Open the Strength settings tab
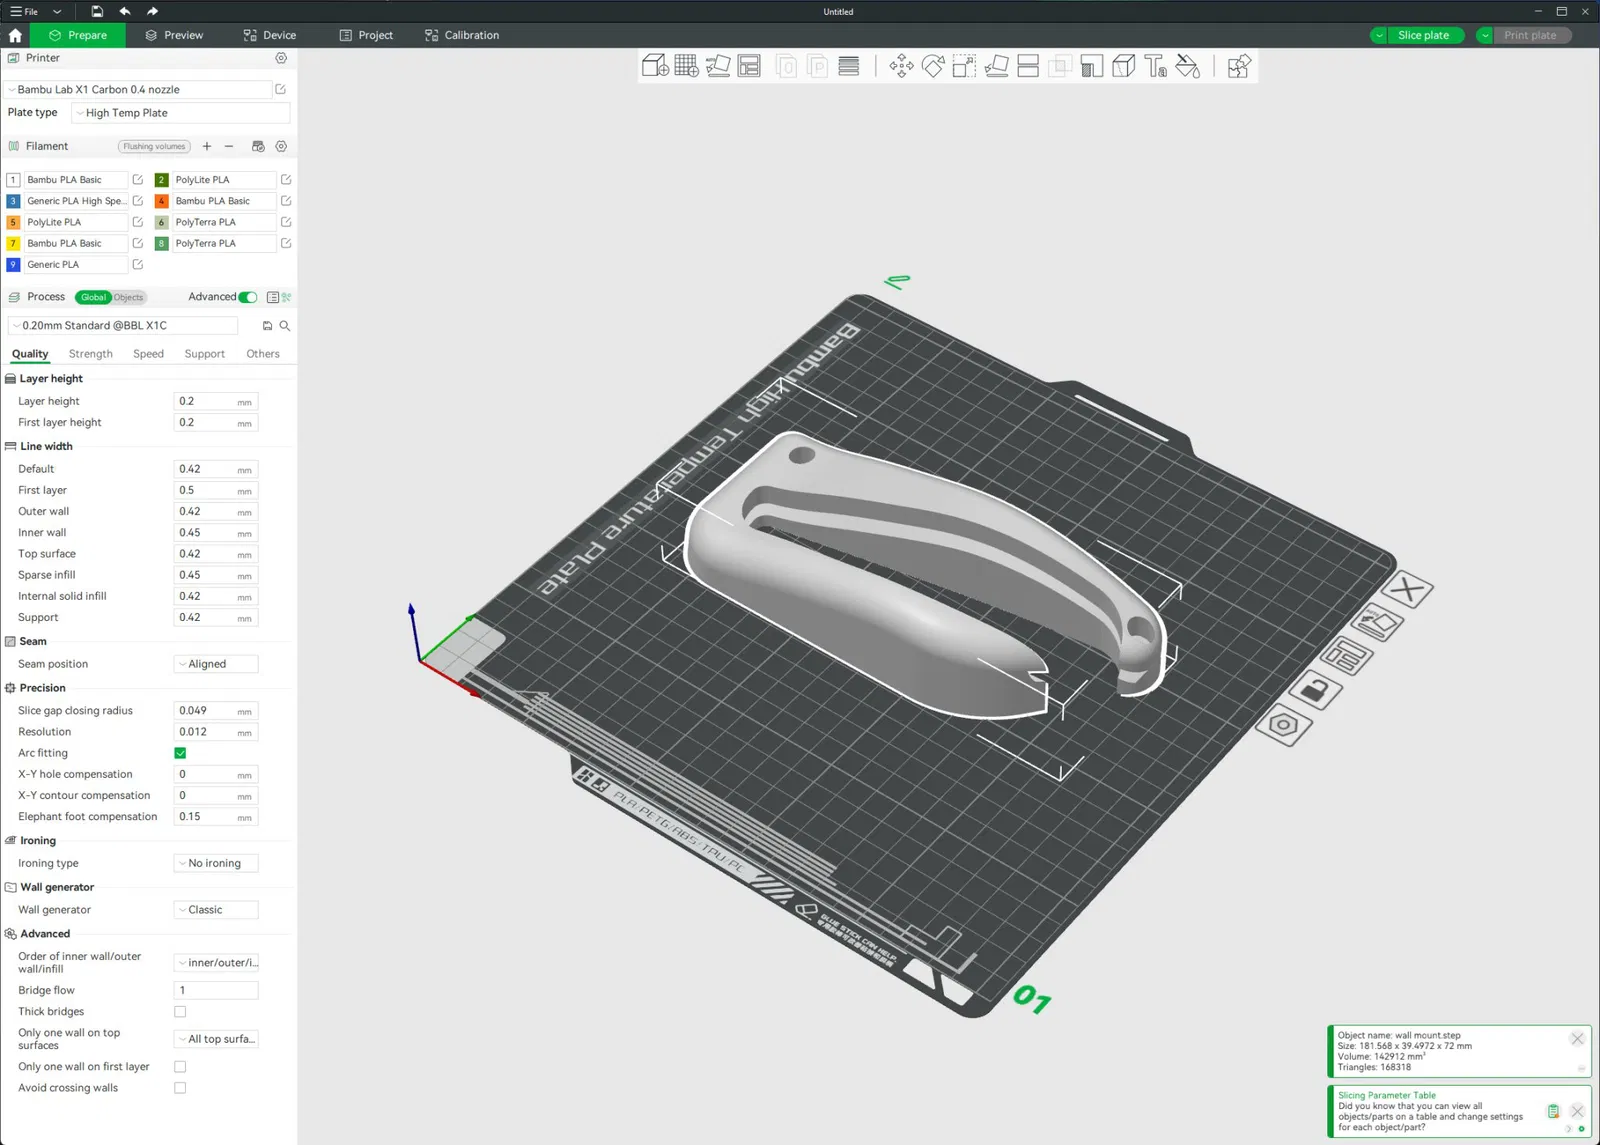 point(91,354)
